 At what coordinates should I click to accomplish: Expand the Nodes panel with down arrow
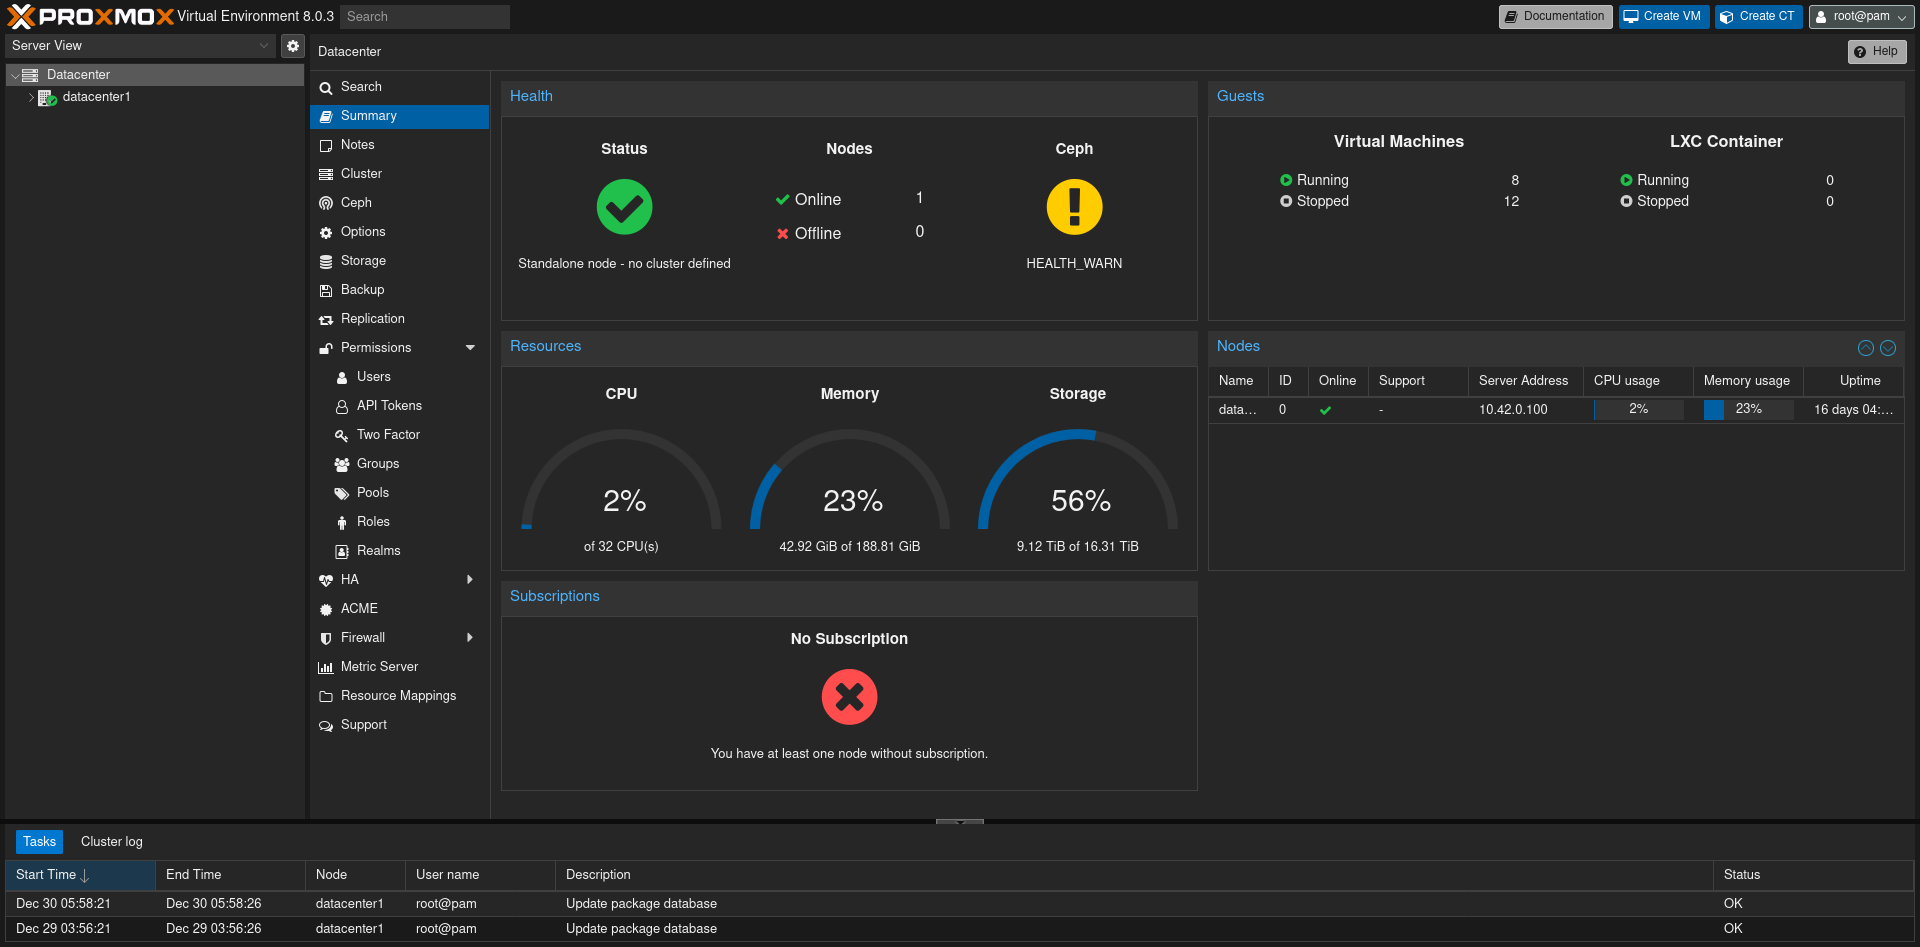[1888, 348]
